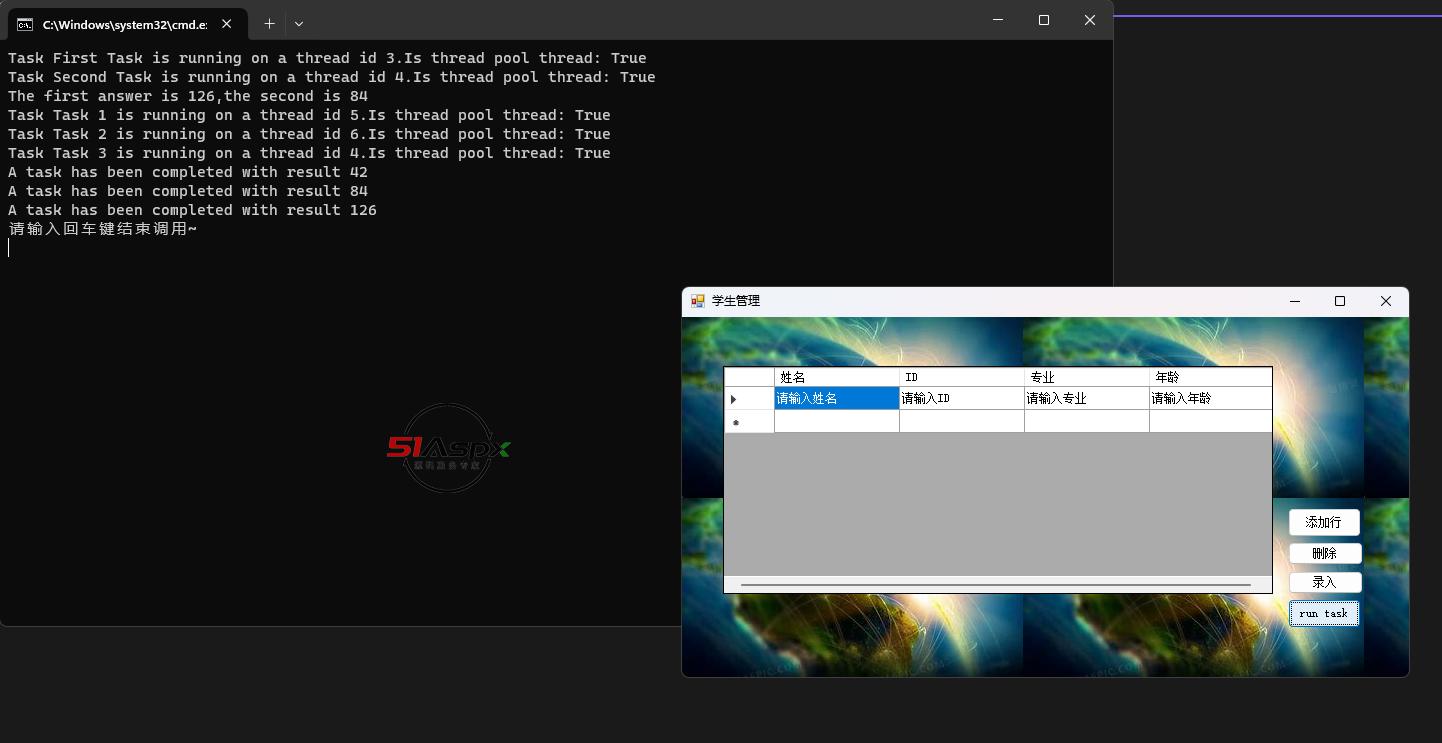Click the 添加行 button
Screen dimensions: 1442x743
pos(1323,523)
